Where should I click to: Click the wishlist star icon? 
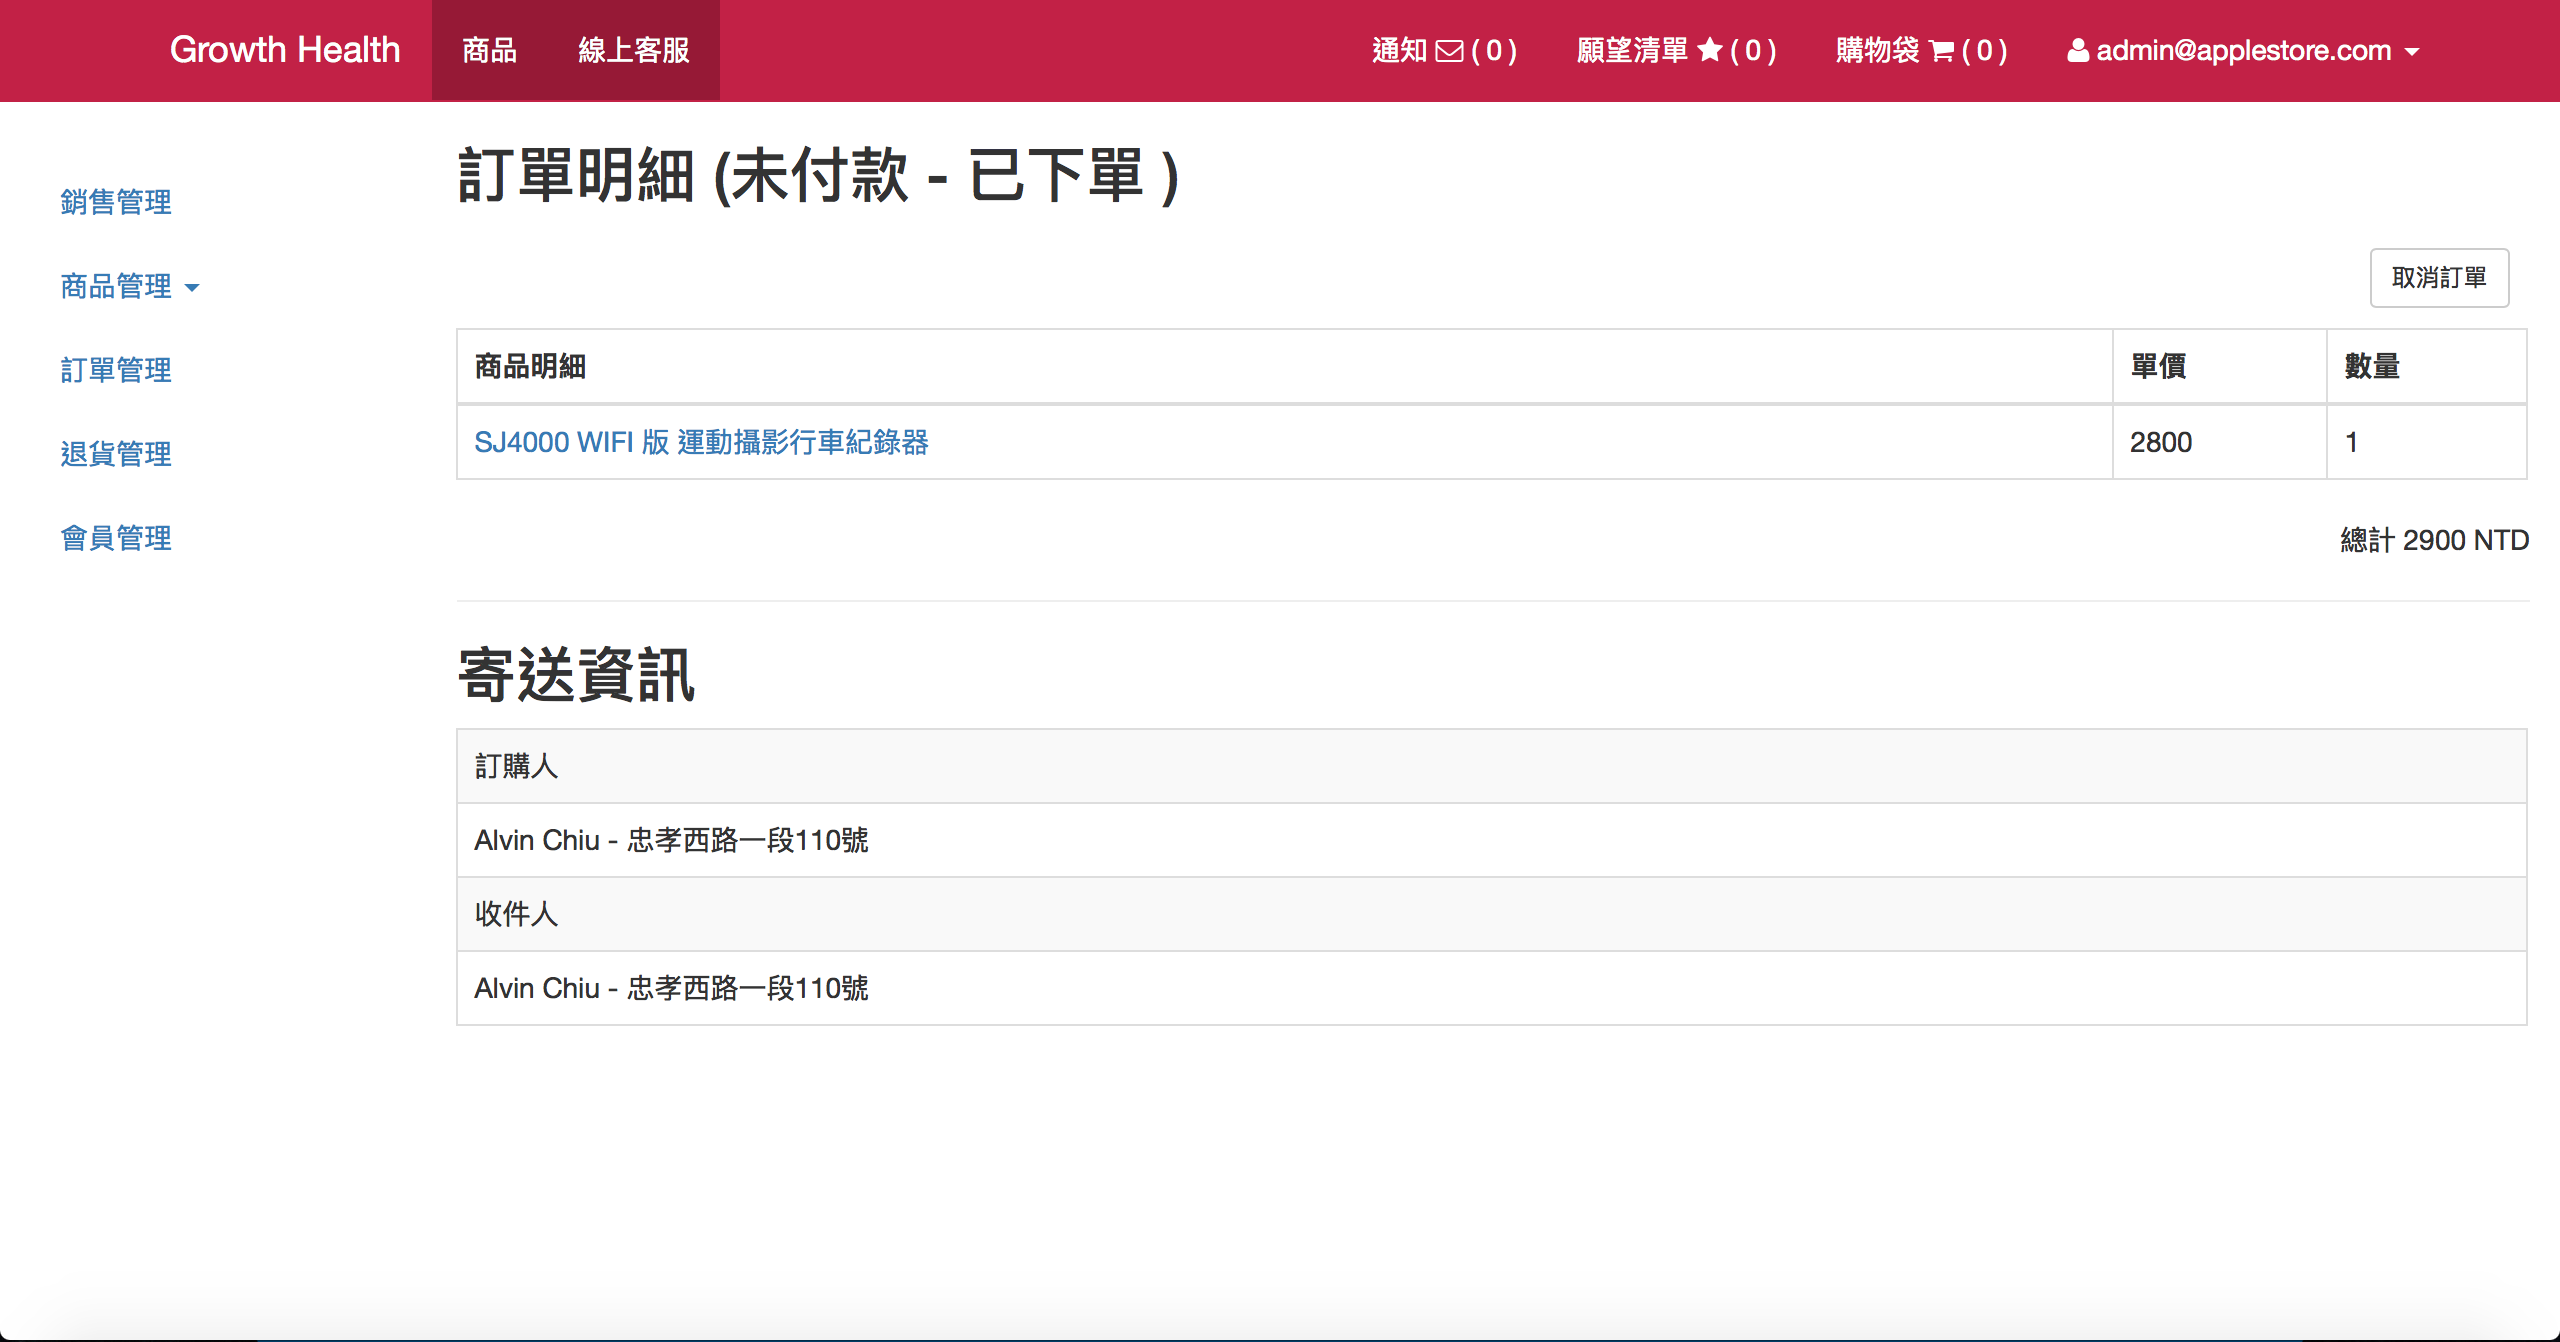coord(1710,50)
